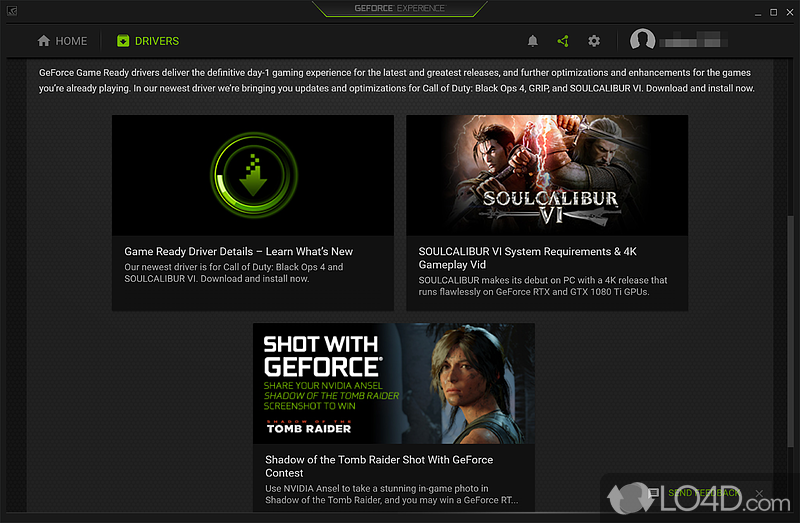Image resolution: width=800 pixels, height=523 pixels.
Task: Open the green download driver image
Action: coord(253,175)
